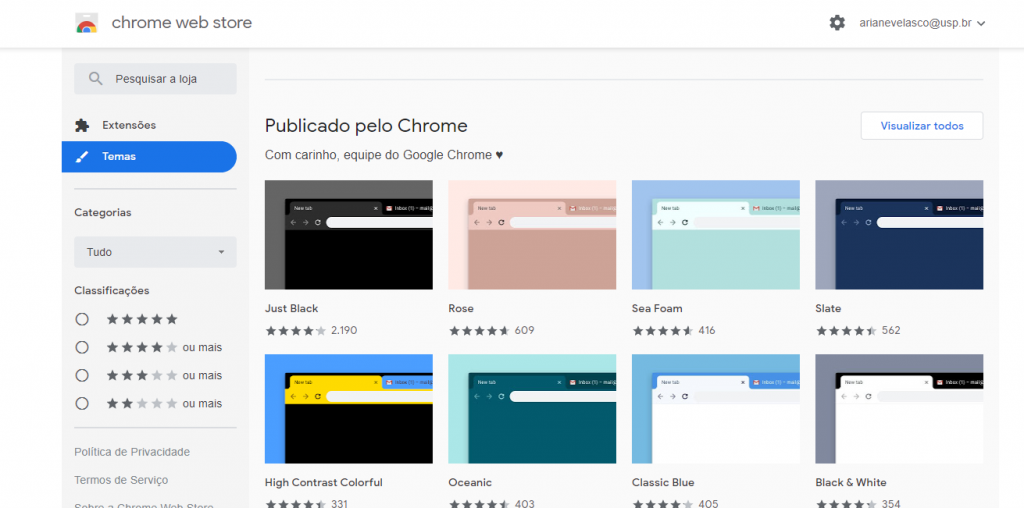Open the Black & White theme thumbnail
The width and height of the screenshot is (1024, 508).
[x=899, y=409]
